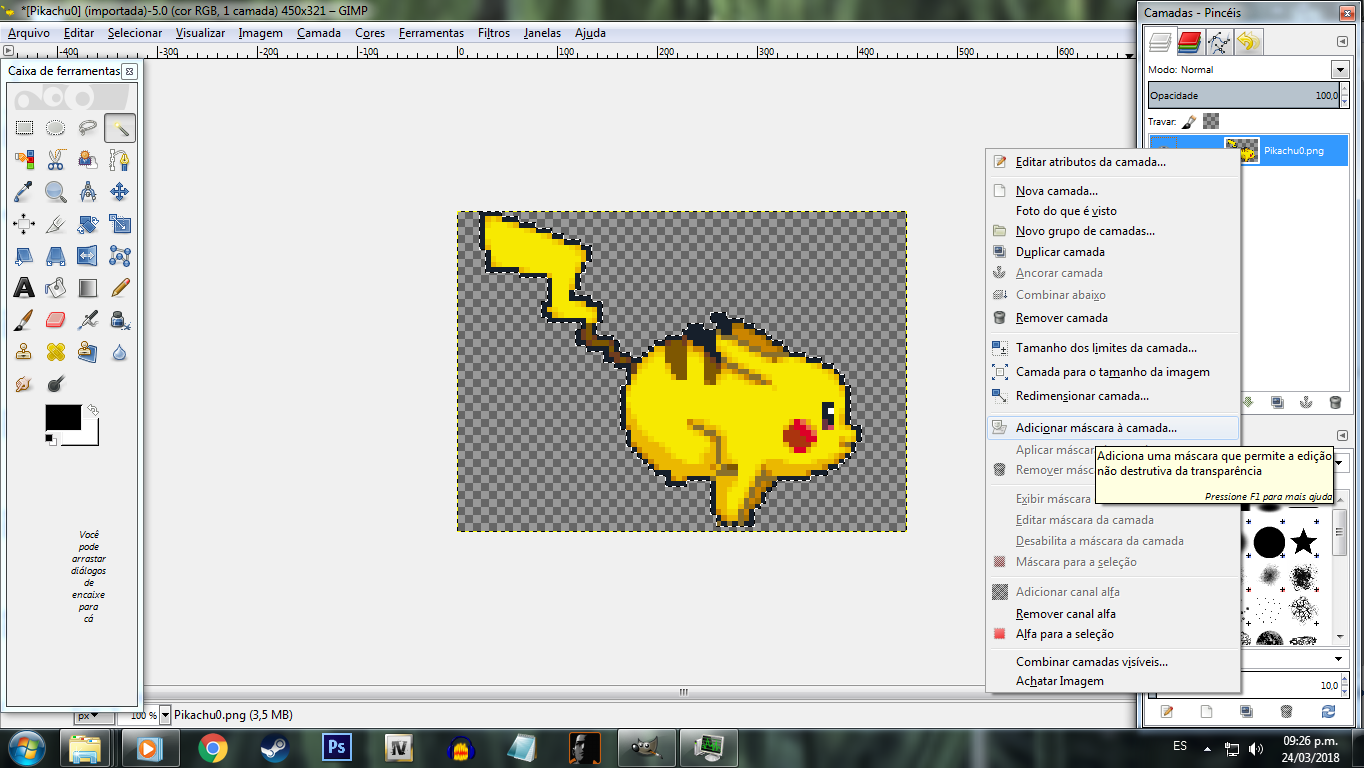1364x768 pixels.
Task: Choose the Zoom magnifier tool
Action: tap(56, 192)
